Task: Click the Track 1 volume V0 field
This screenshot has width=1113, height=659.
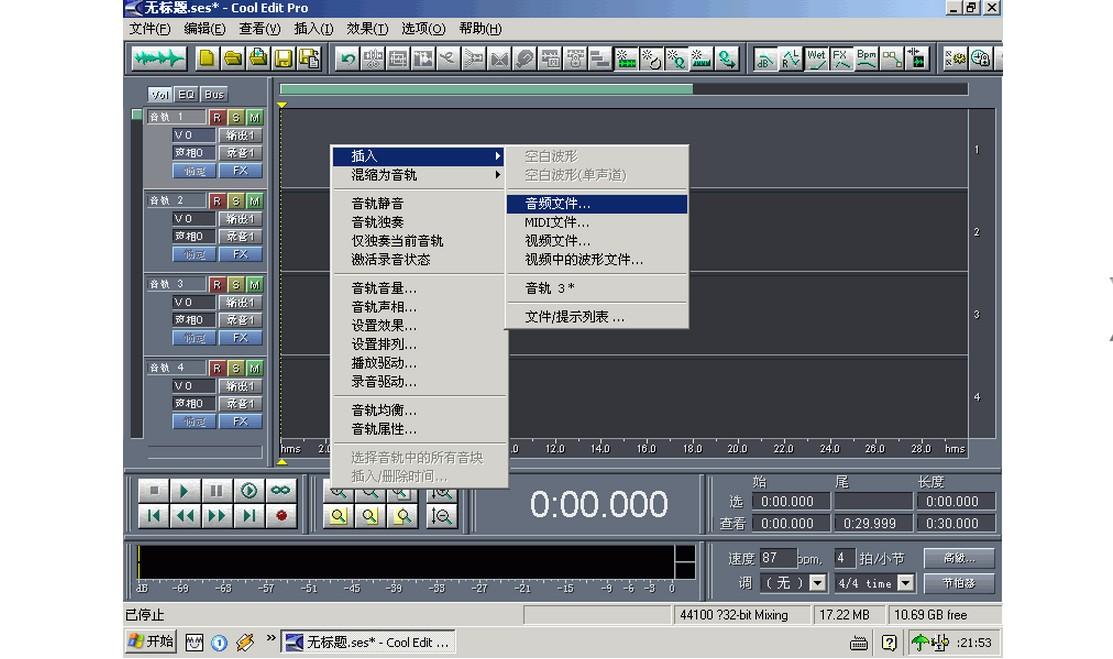Action: click(194, 135)
